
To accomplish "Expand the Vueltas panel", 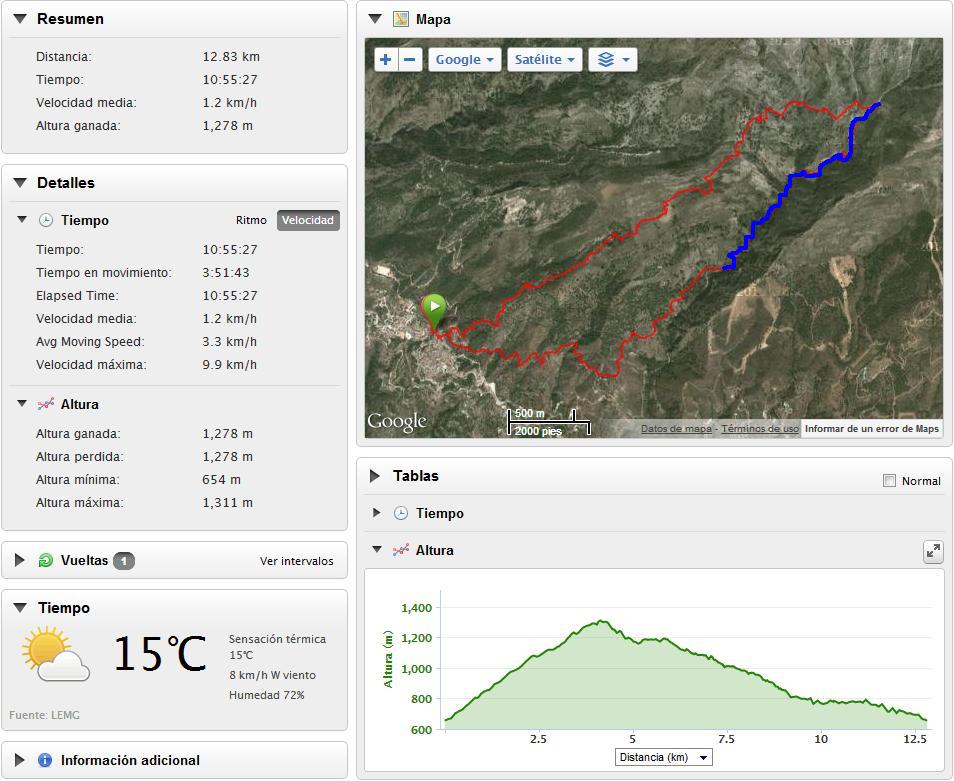I will tap(19, 560).
